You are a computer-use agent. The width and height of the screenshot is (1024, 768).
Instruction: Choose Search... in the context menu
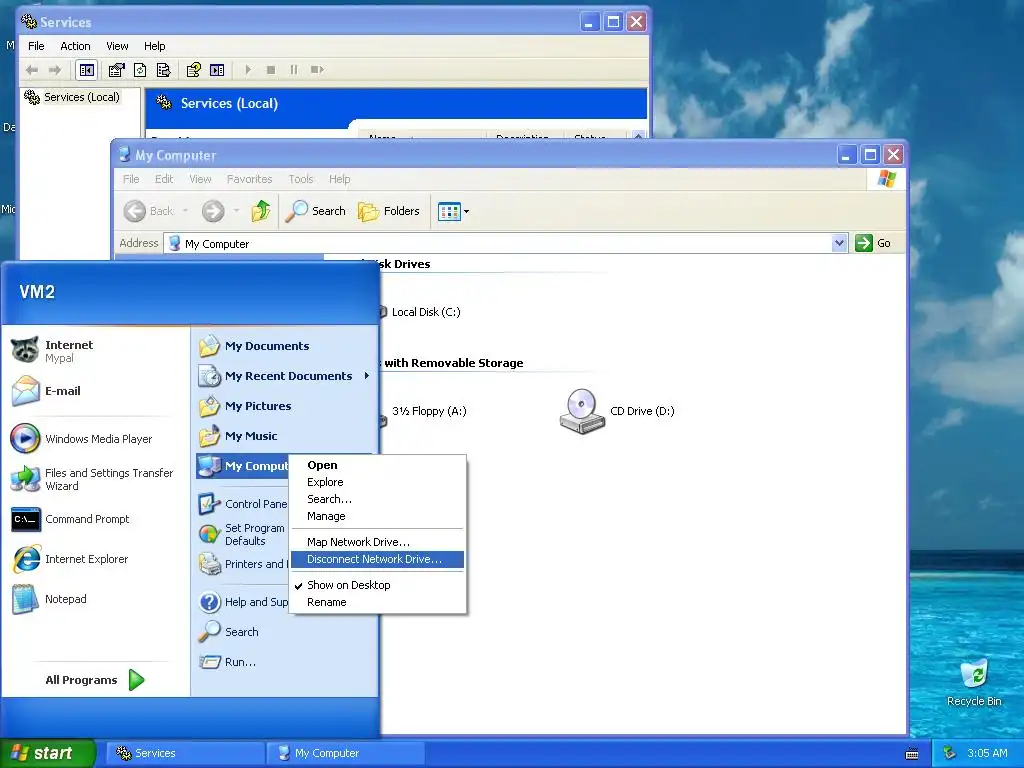[x=377, y=499]
